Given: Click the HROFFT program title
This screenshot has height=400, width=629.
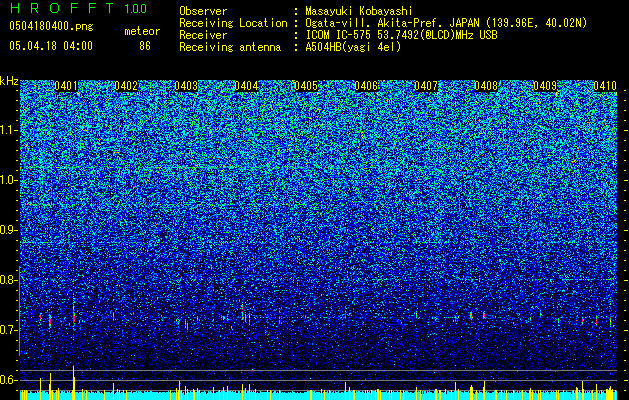Looking at the screenshot, I should (x=61, y=8).
